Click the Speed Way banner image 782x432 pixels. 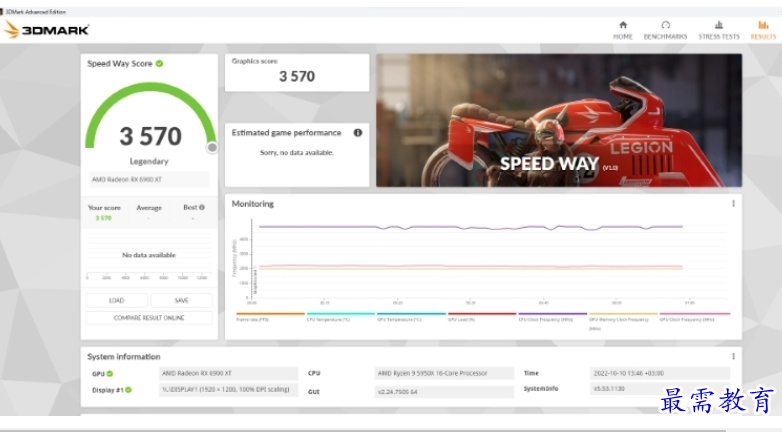[x=559, y=120]
